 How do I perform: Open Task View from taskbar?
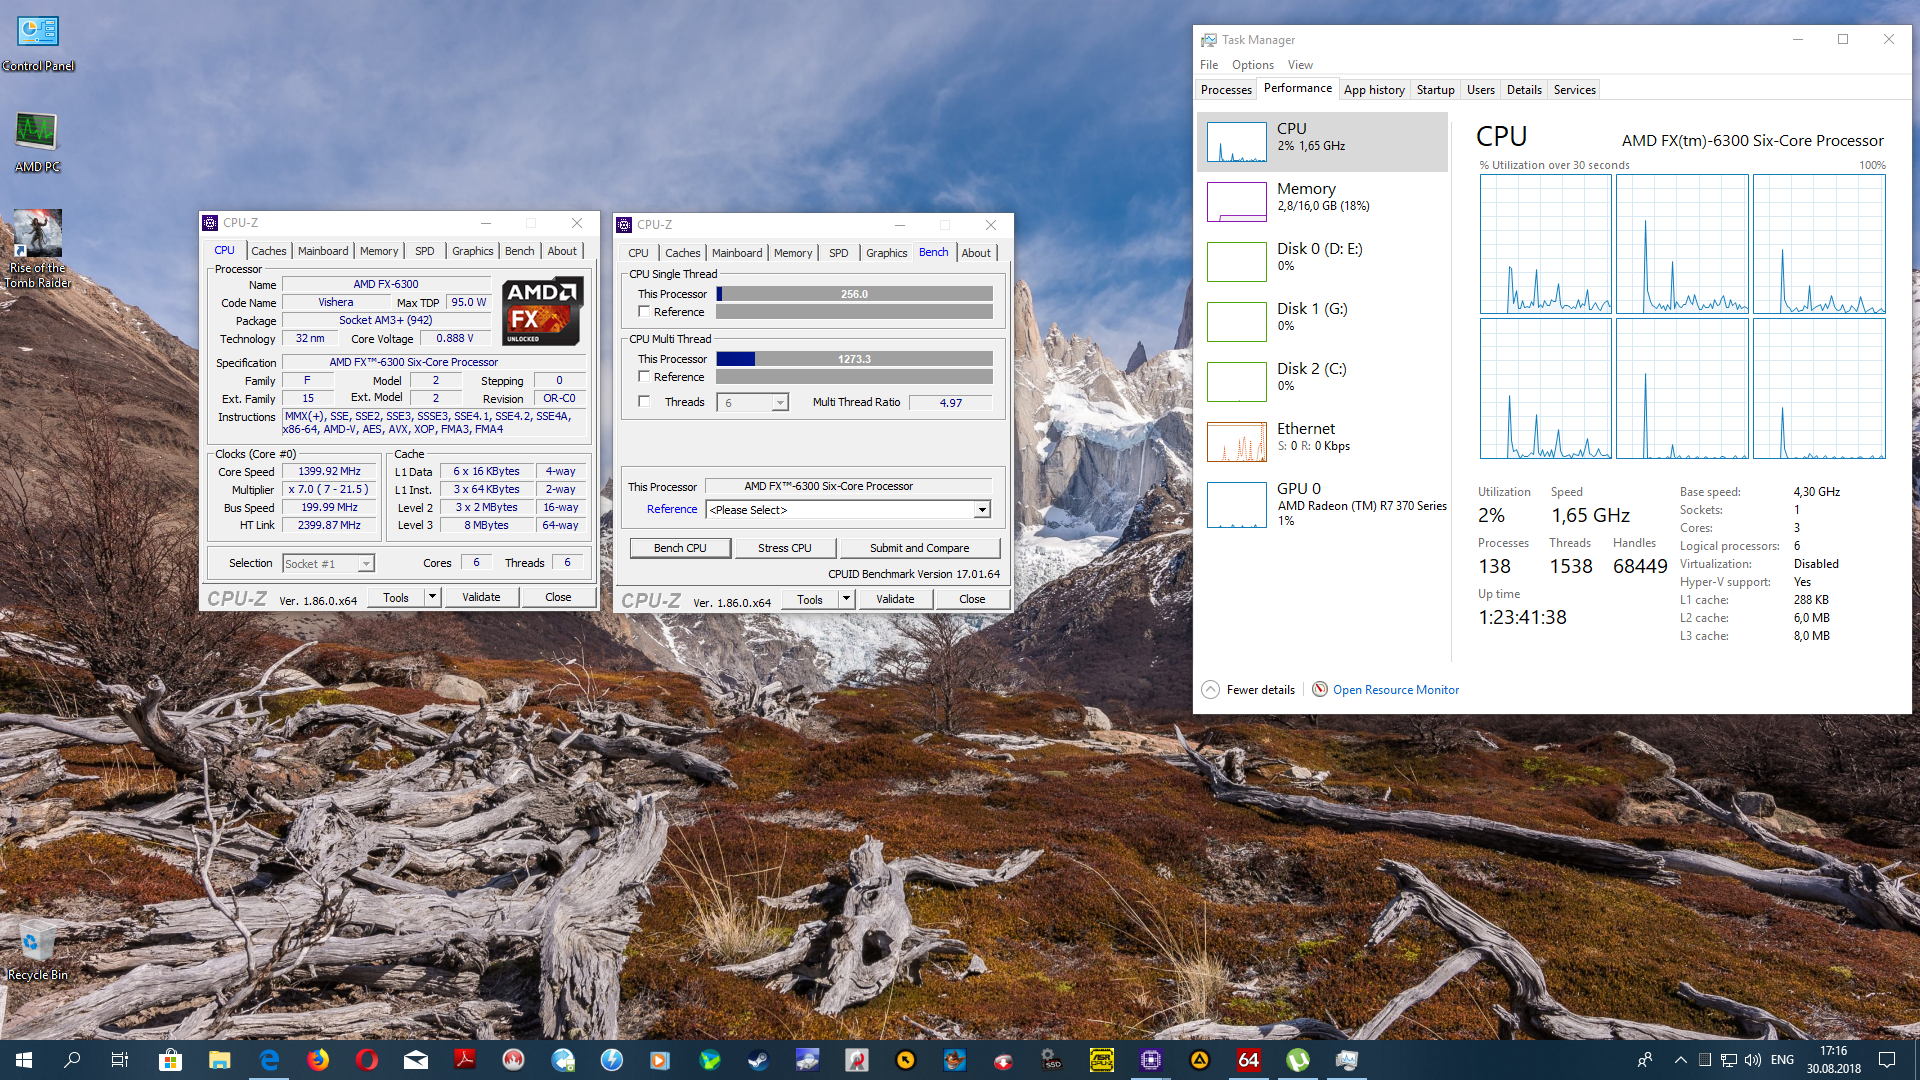120,1060
